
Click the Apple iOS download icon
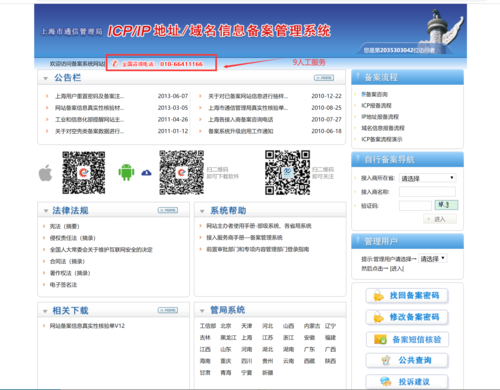(45, 173)
